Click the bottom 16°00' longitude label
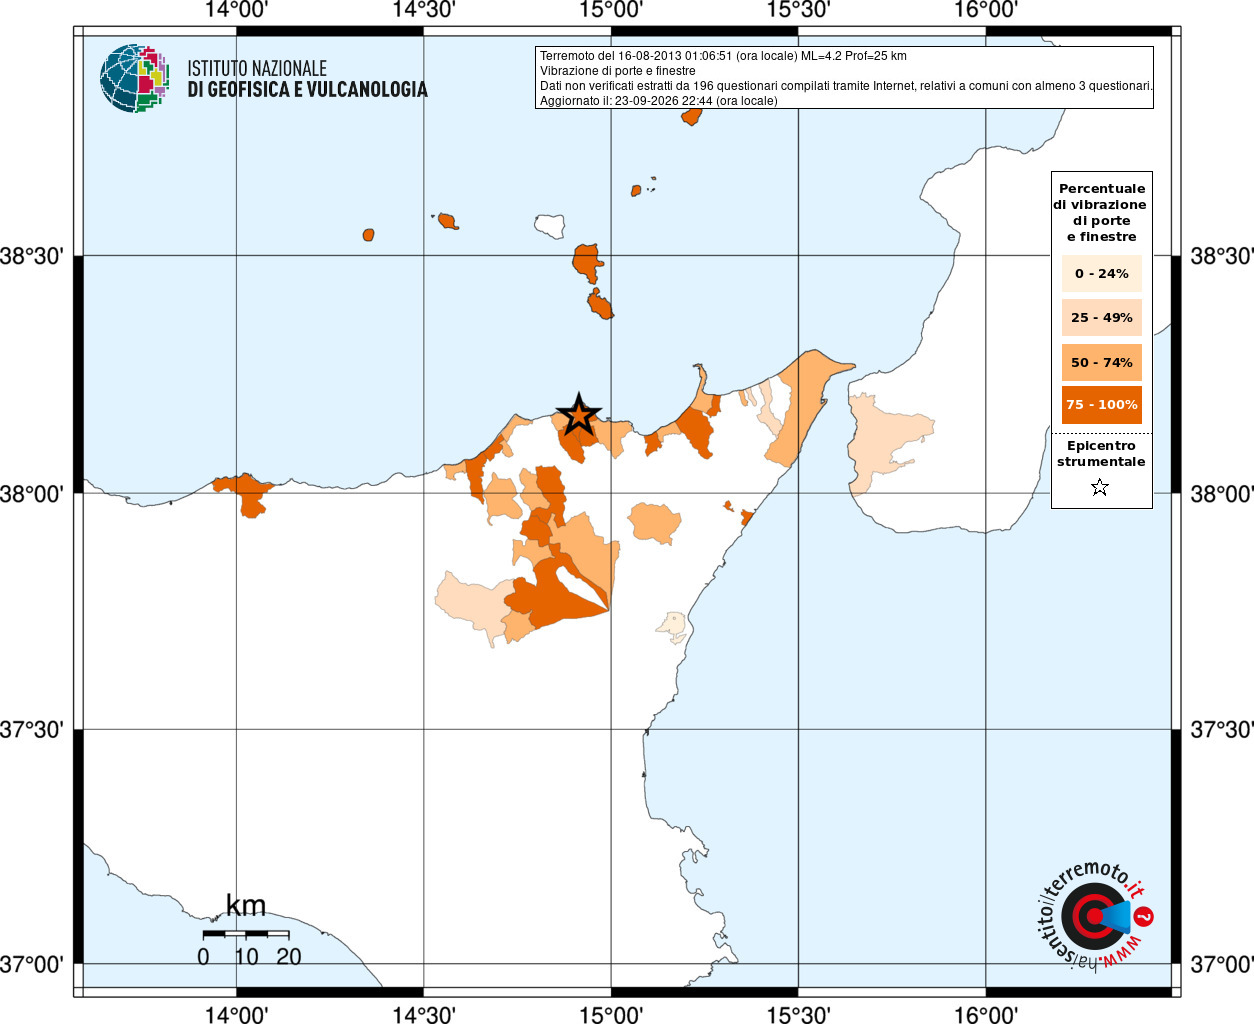The width and height of the screenshot is (1254, 1024). (986, 1014)
